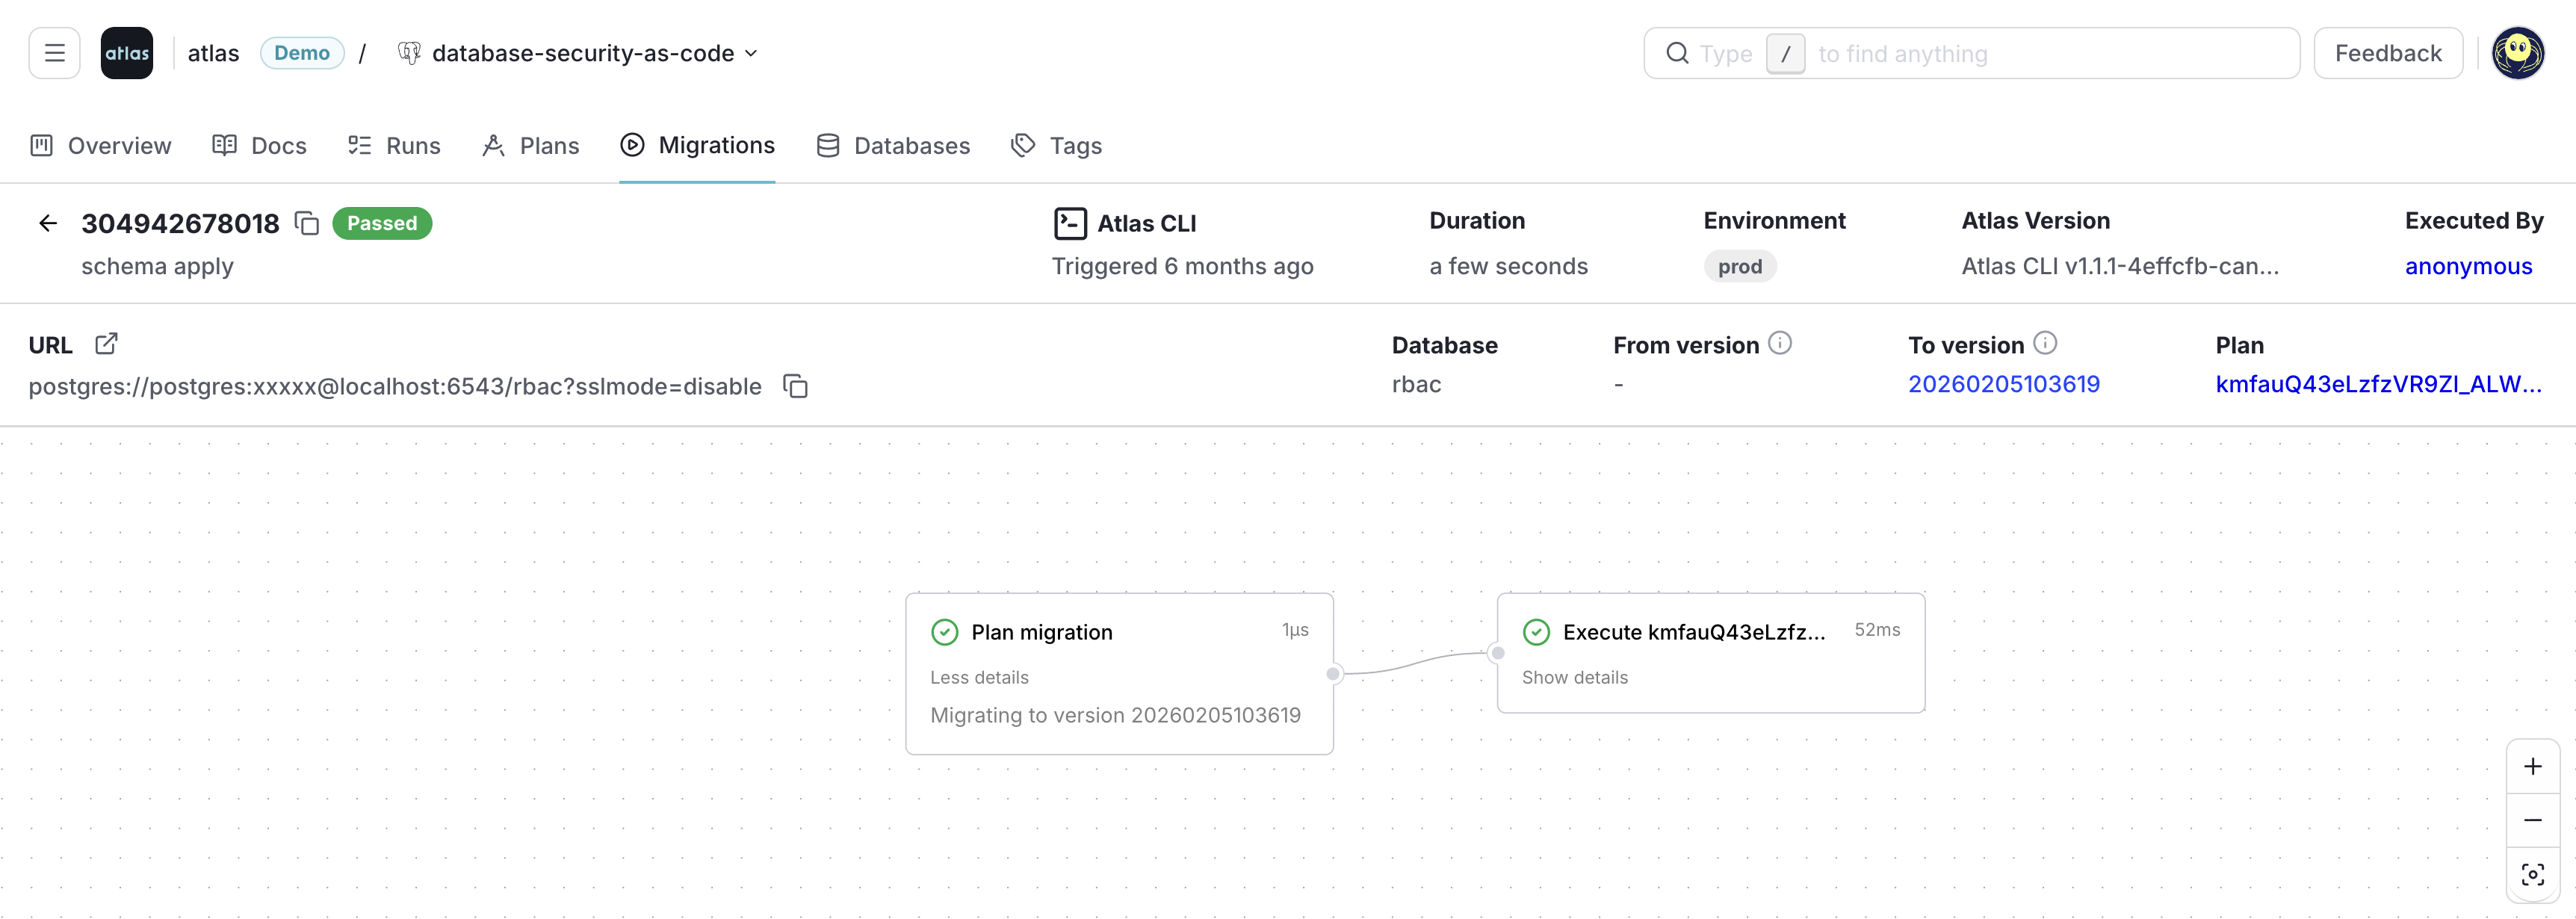Open the hamburger sidebar menu

click(54, 53)
